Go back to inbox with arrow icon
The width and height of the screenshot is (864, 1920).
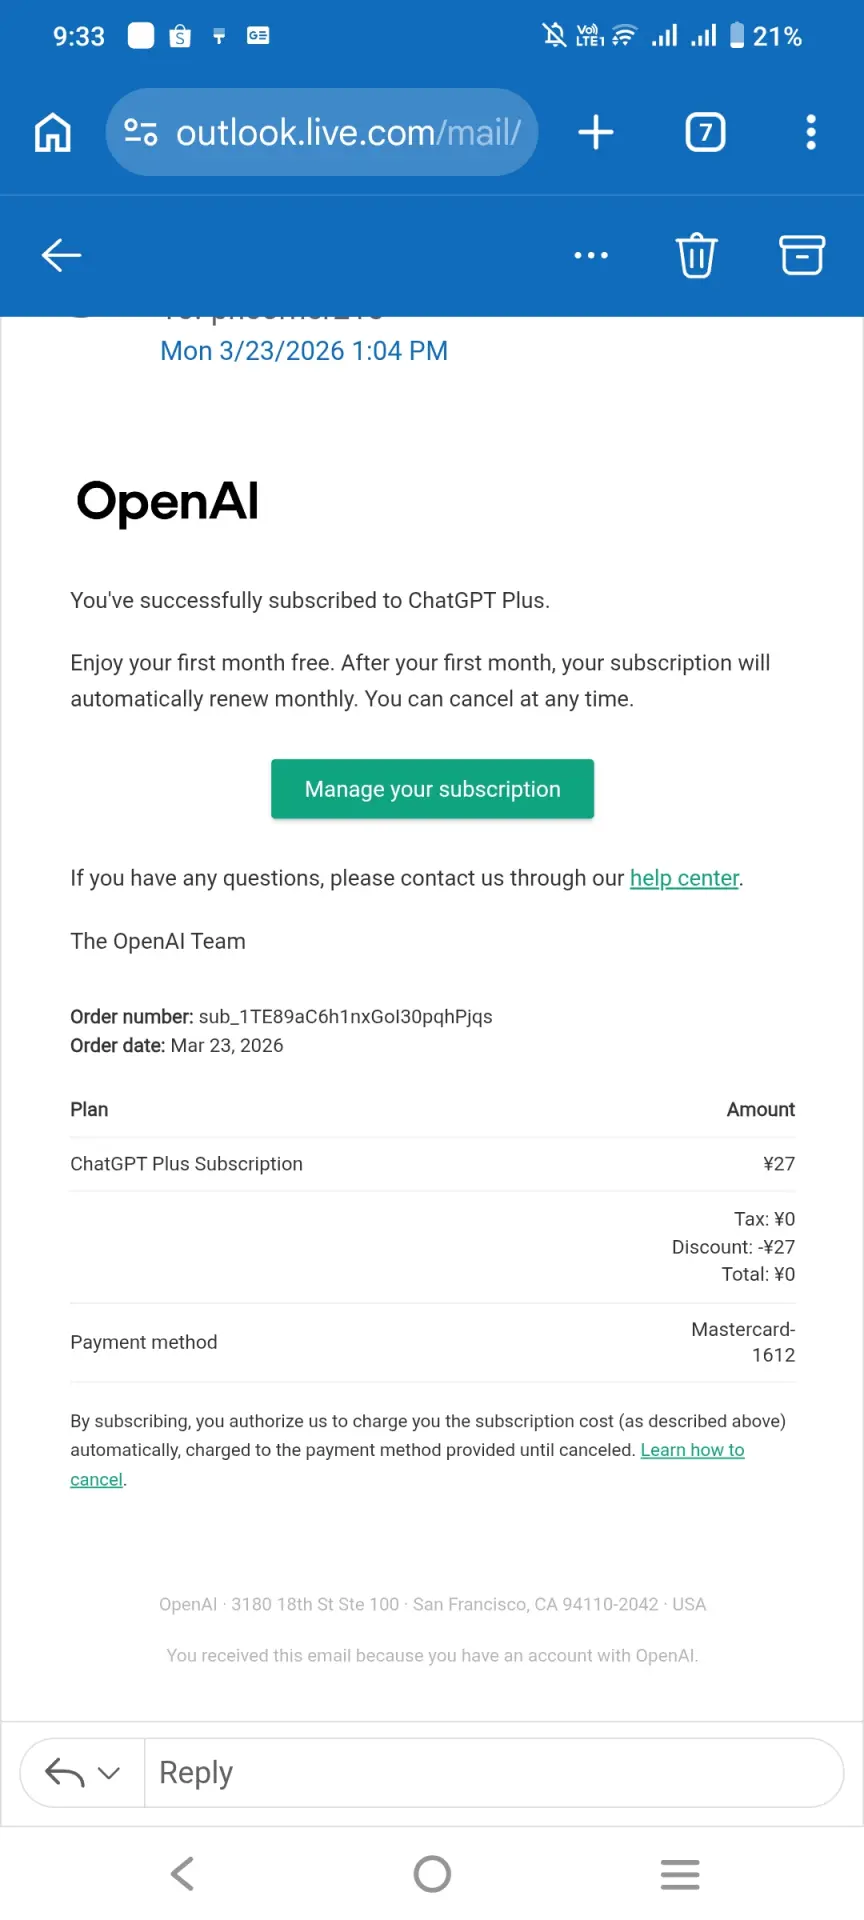[x=61, y=255]
